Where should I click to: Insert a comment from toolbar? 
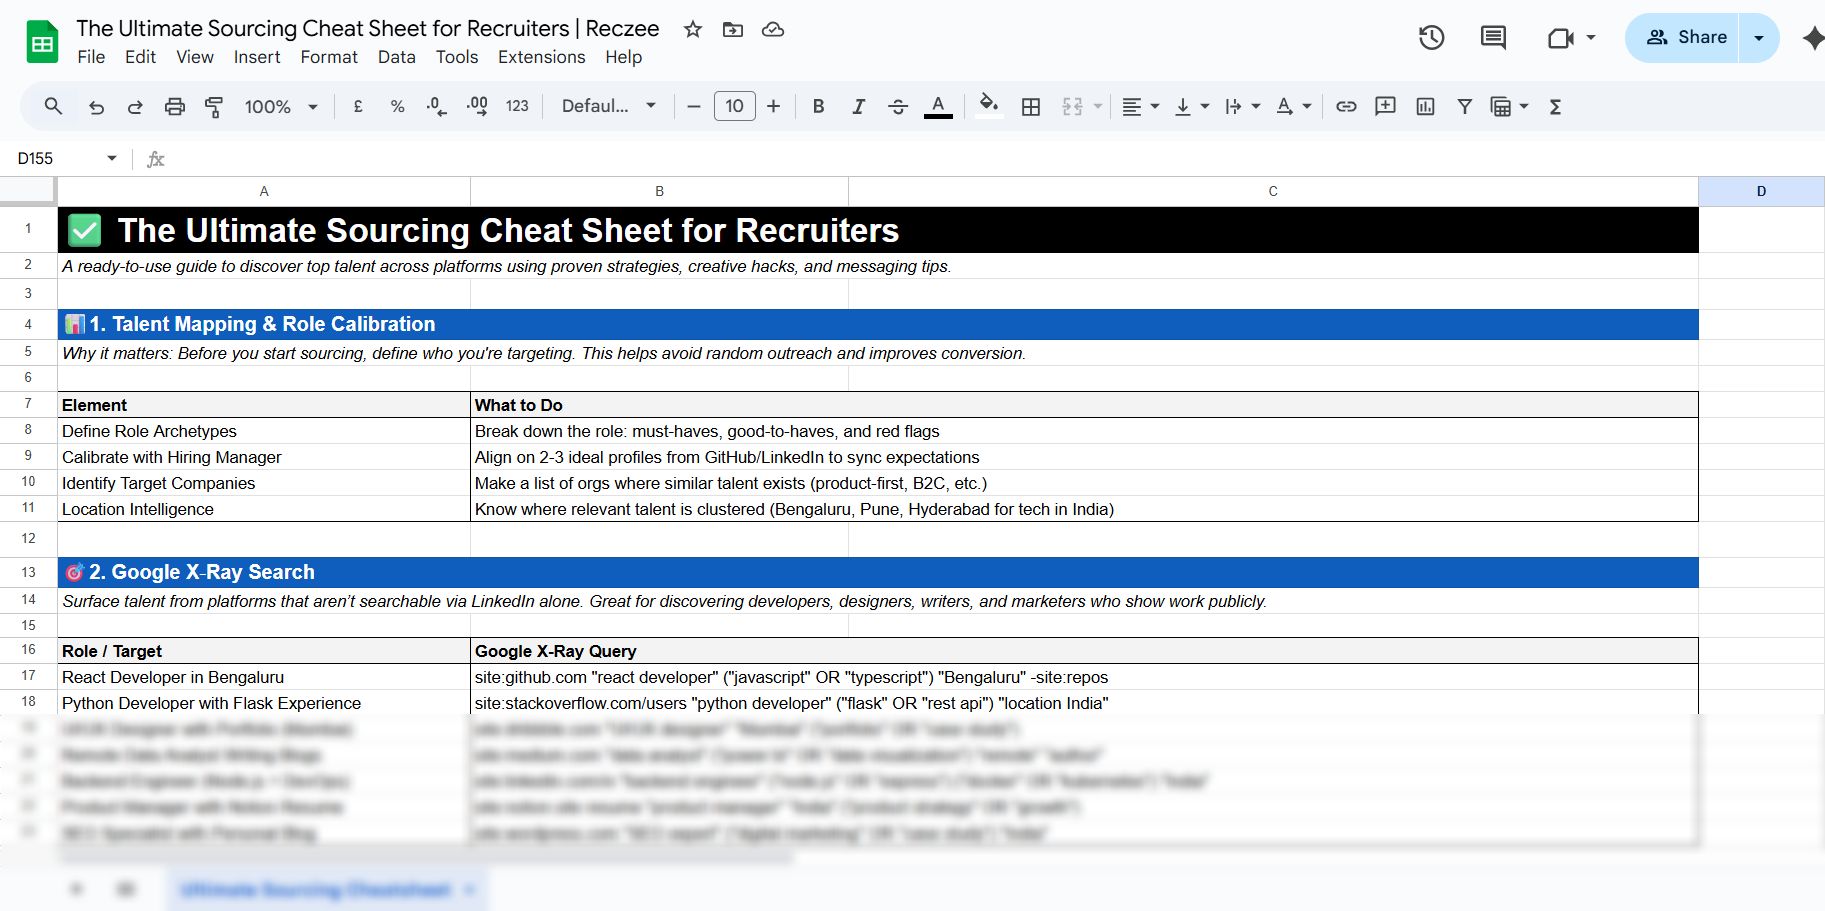tap(1385, 106)
